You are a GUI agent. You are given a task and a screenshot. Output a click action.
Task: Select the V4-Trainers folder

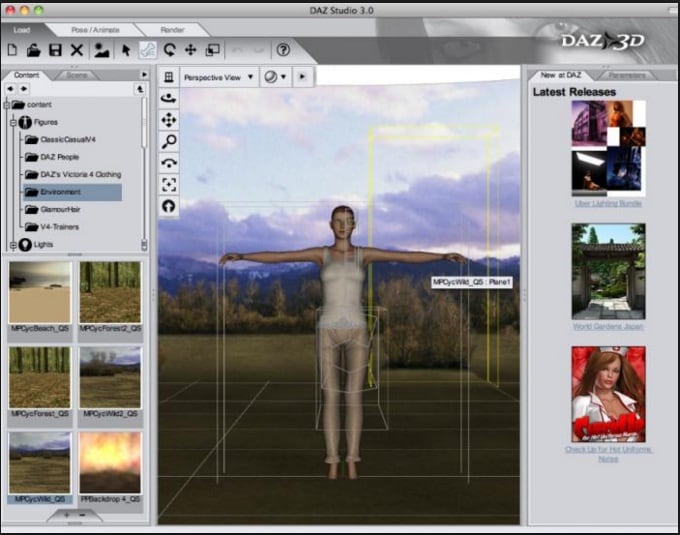coord(52,227)
